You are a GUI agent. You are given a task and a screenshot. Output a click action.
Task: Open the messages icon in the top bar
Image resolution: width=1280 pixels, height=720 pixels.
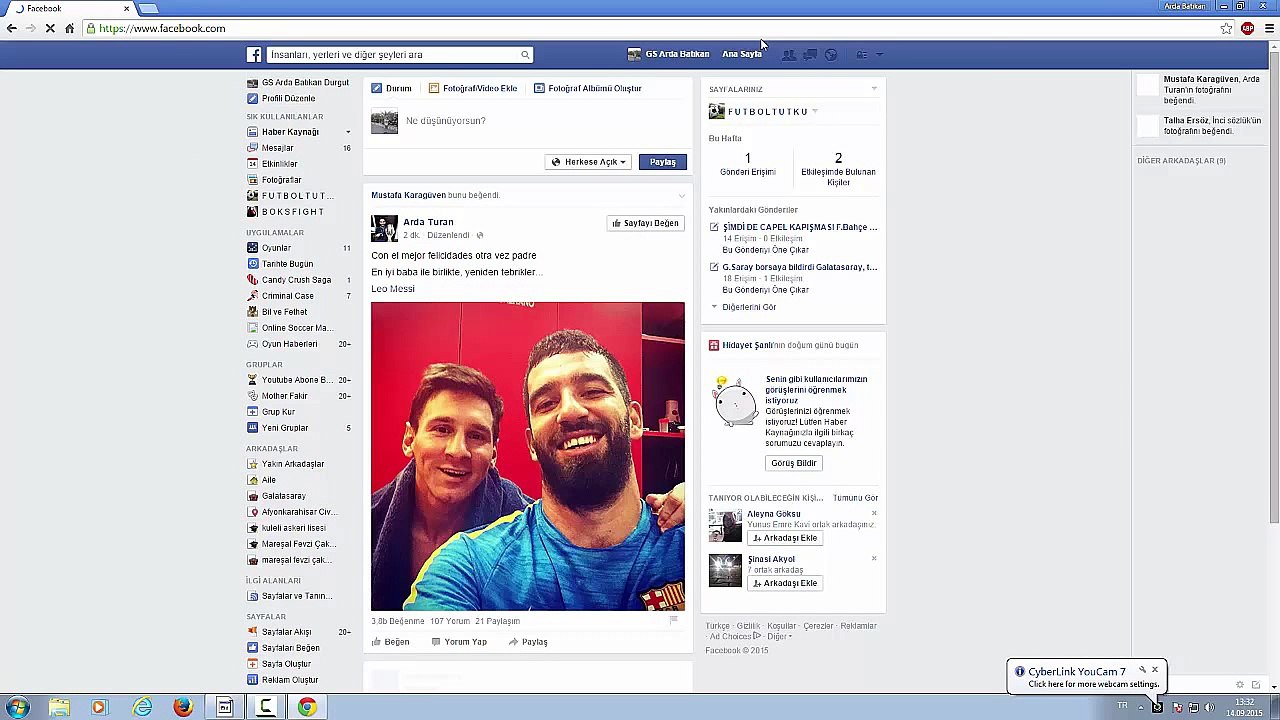tap(810, 55)
